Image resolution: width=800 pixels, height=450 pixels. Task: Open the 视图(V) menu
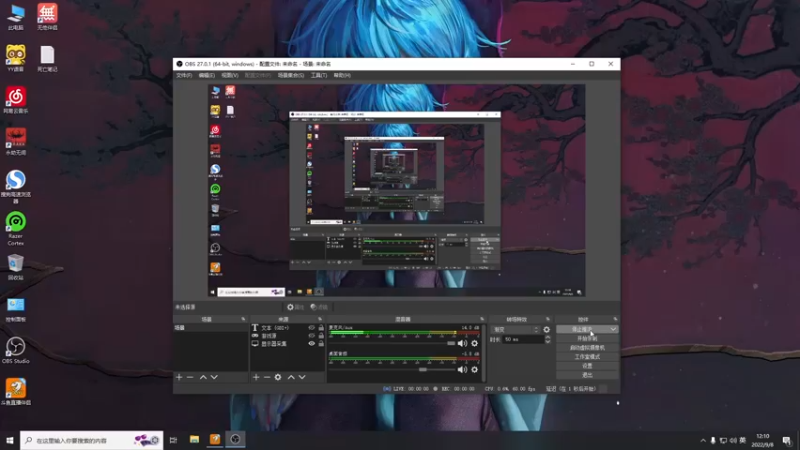(230, 76)
